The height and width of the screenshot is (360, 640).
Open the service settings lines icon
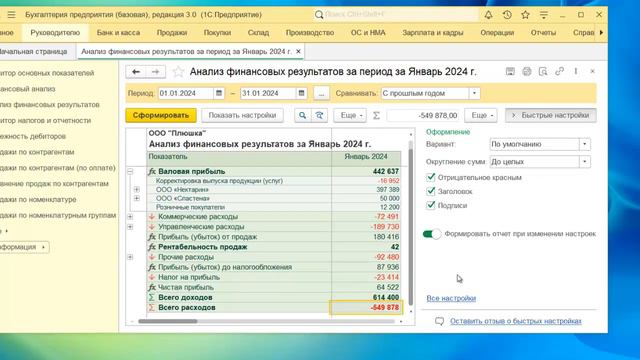[544, 15]
